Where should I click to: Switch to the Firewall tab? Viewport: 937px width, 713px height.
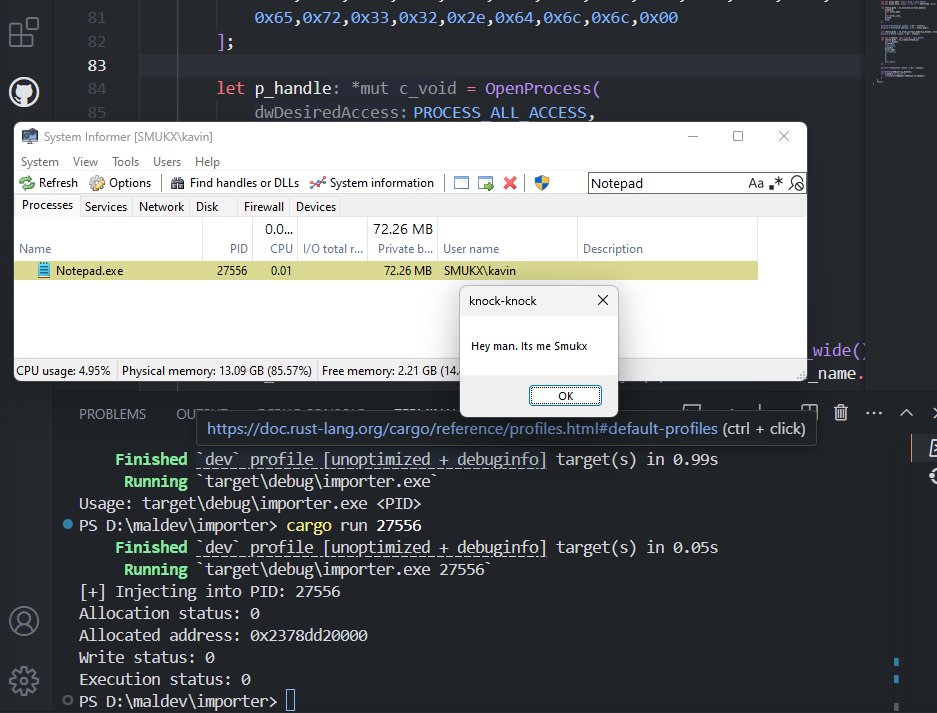tap(264, 207)
